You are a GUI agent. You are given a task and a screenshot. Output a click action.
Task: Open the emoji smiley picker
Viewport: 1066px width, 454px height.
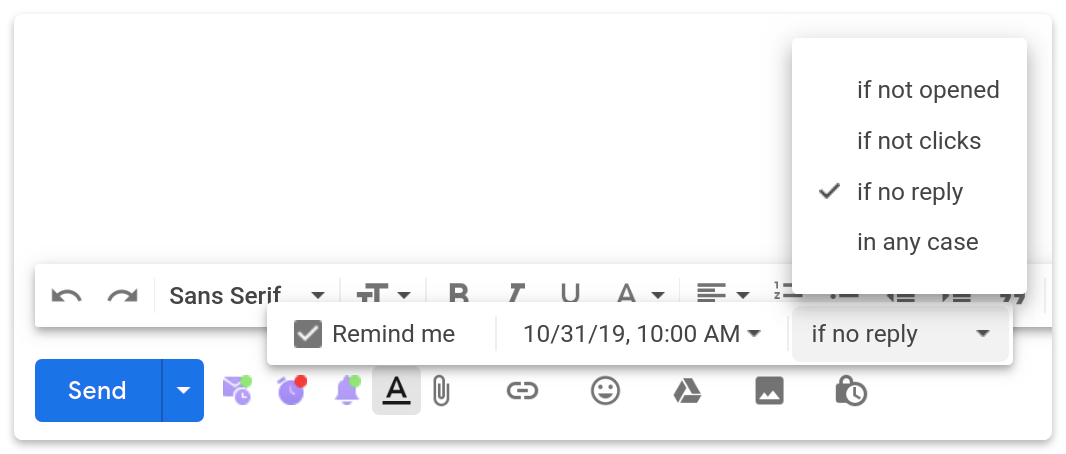tap(605, 391)
